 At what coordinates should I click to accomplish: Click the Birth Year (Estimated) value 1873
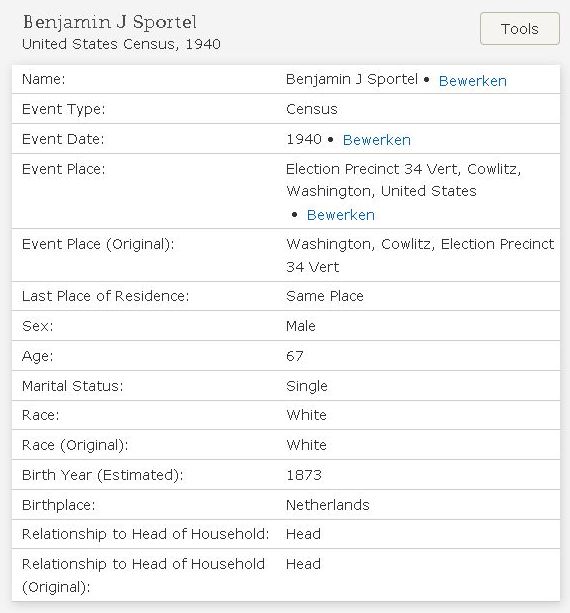304,475
